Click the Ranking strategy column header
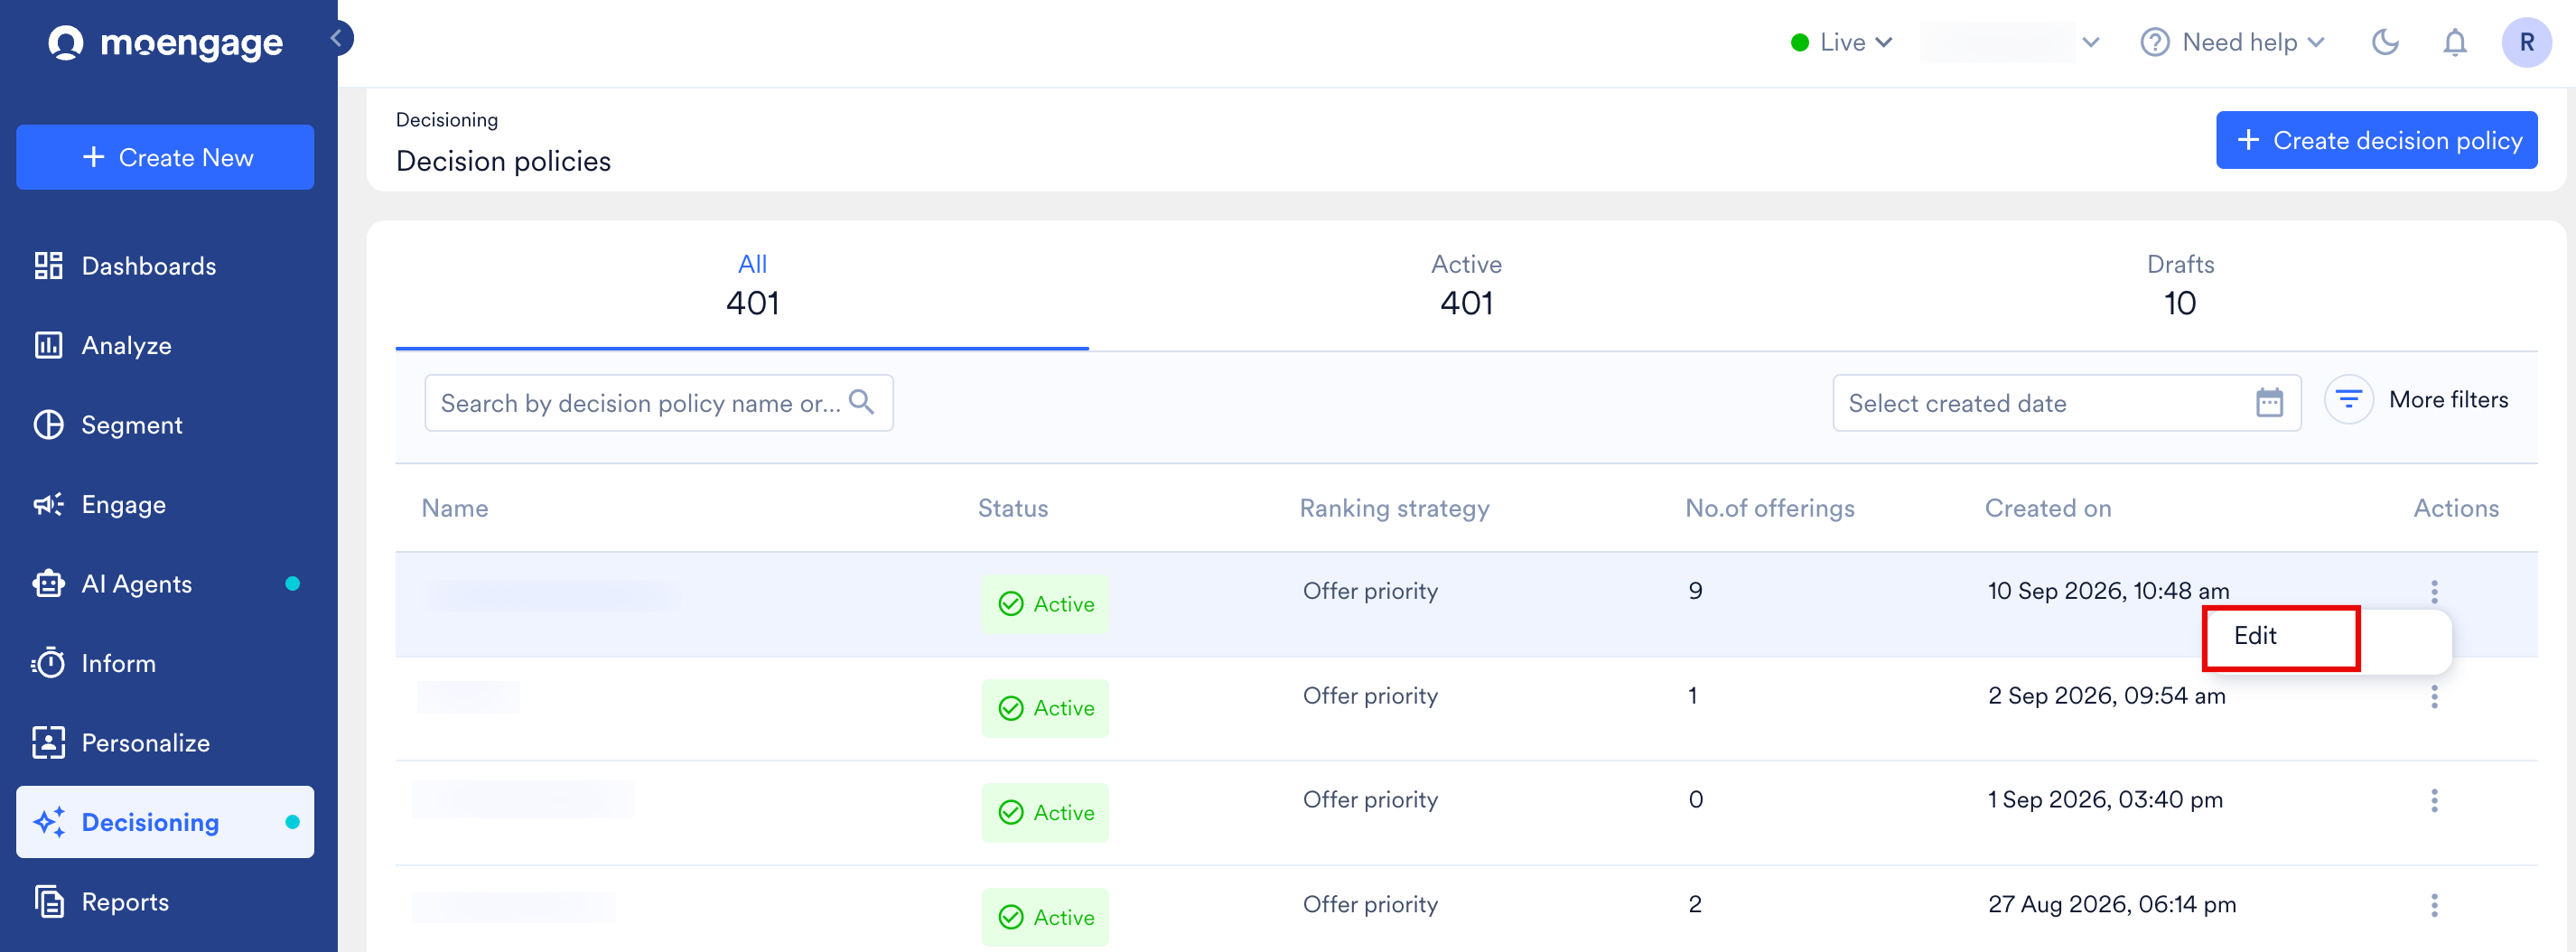 point(1394,508)
